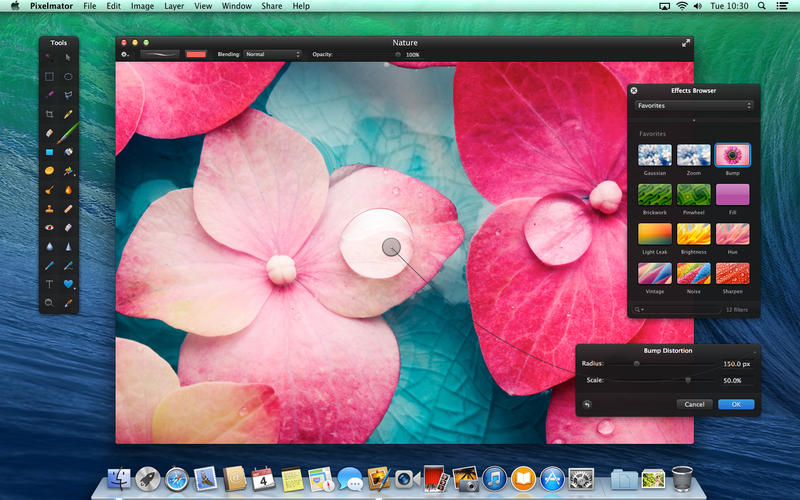800x500 pixels.
Task: Open the Layer menu
Action: pyautogui.click(x=174, y=6)
